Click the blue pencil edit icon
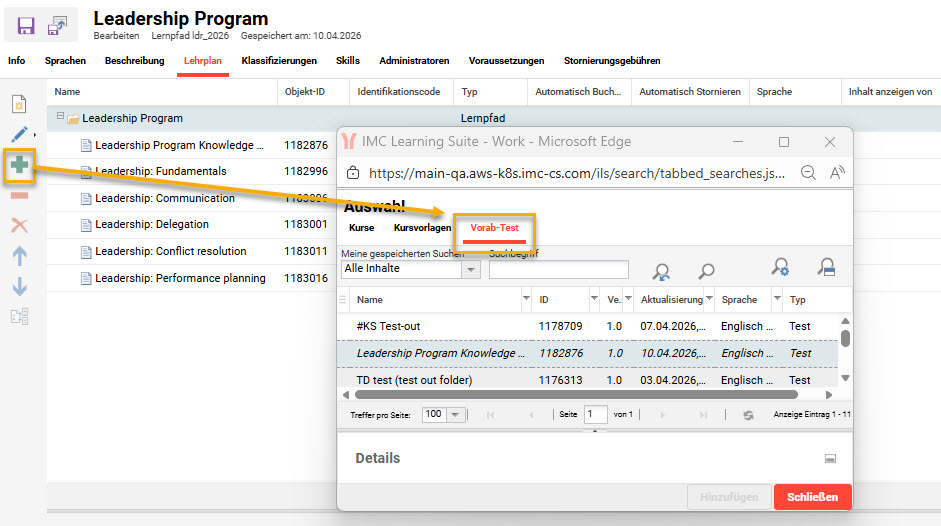 pyautogui.click(x=19, y=134)
